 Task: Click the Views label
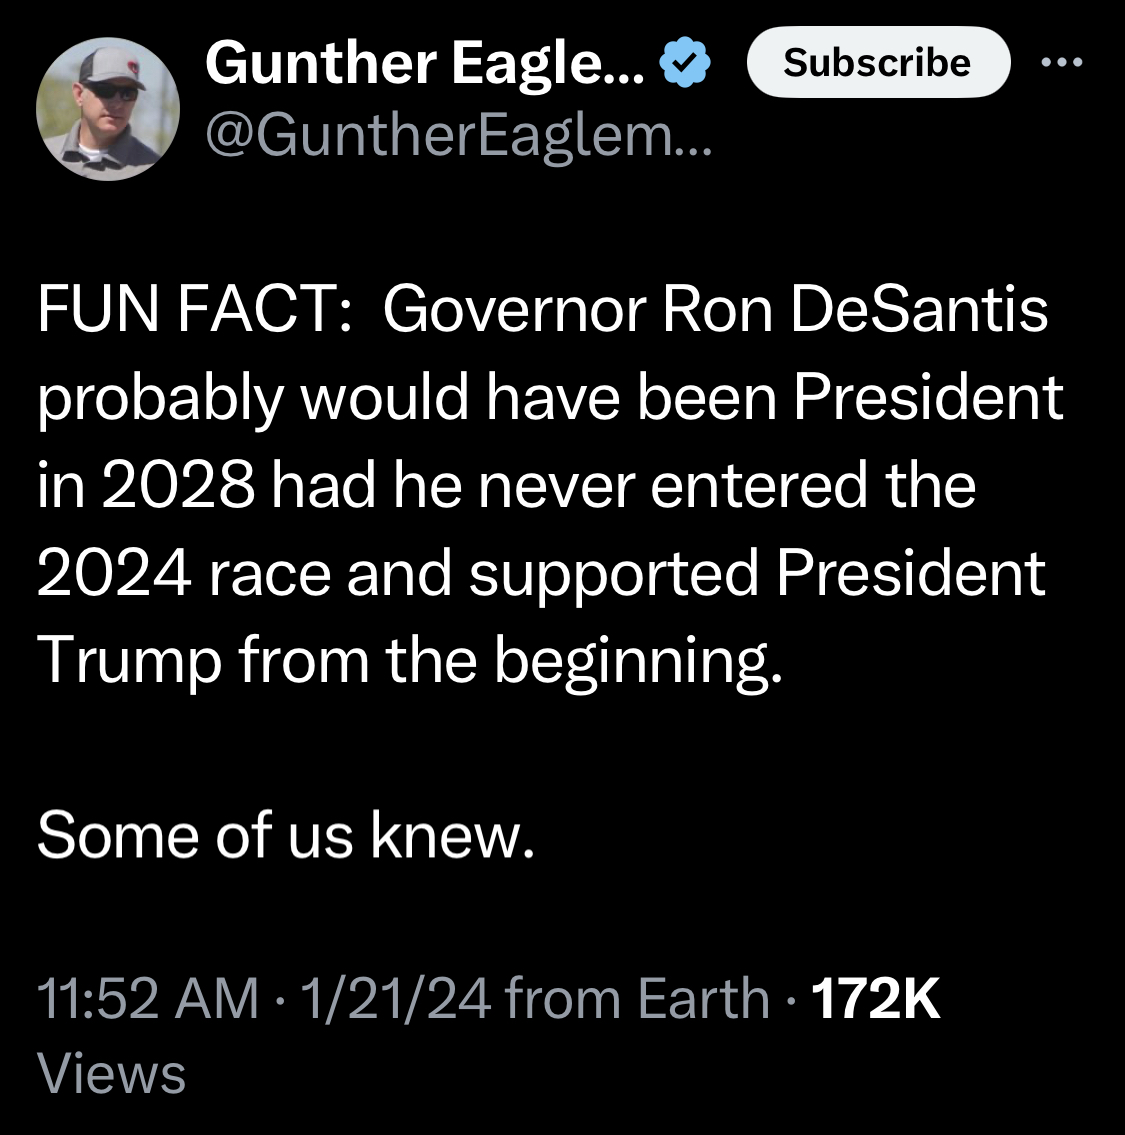click(x=111, y=1074)
